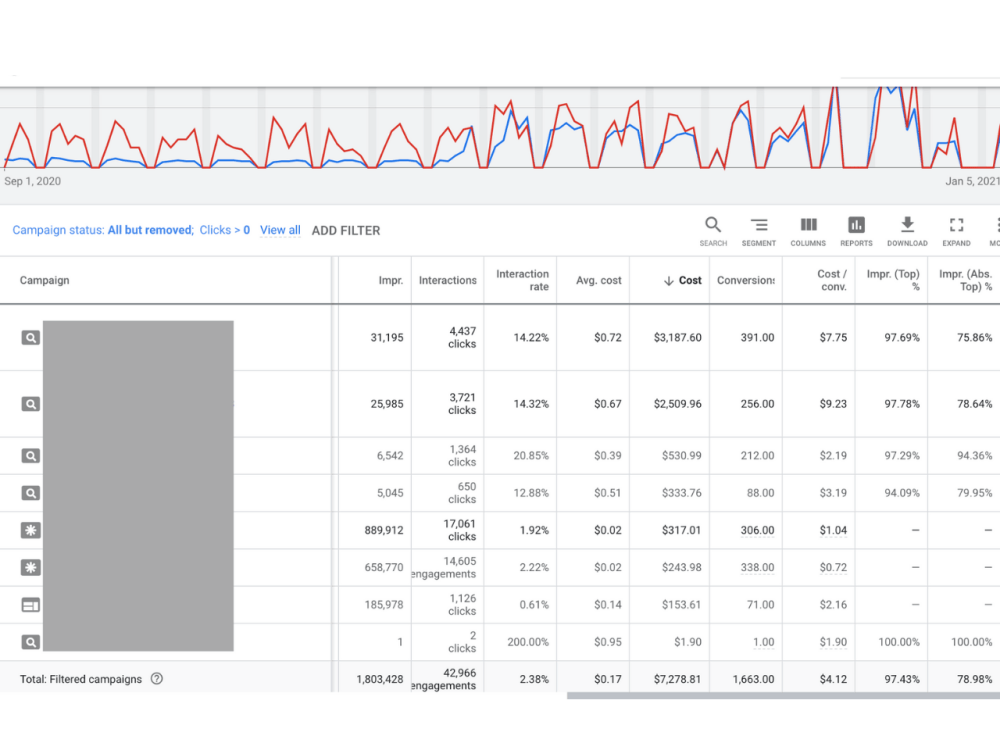Click the $3,187.60 cost cell

coord(677,337)
